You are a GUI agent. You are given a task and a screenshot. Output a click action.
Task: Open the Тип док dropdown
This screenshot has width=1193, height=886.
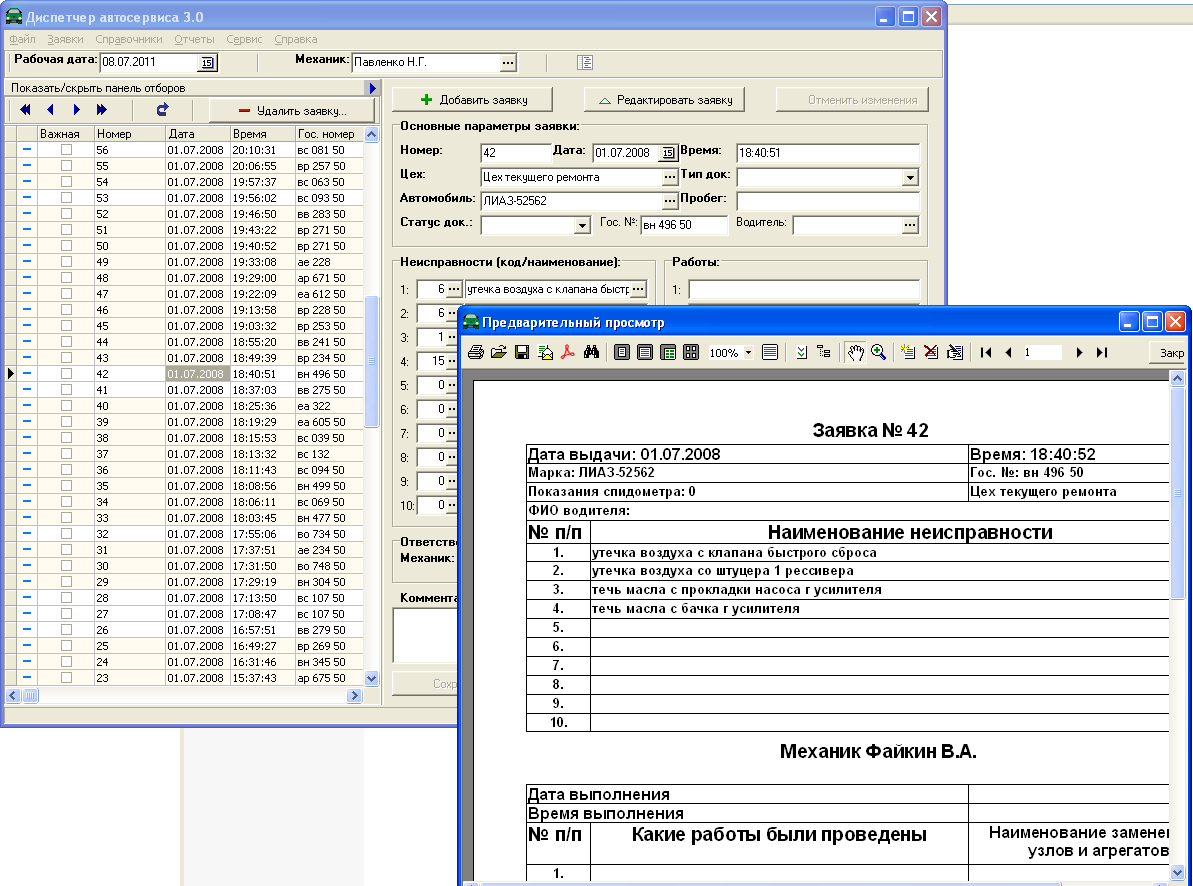coord(909,177)
